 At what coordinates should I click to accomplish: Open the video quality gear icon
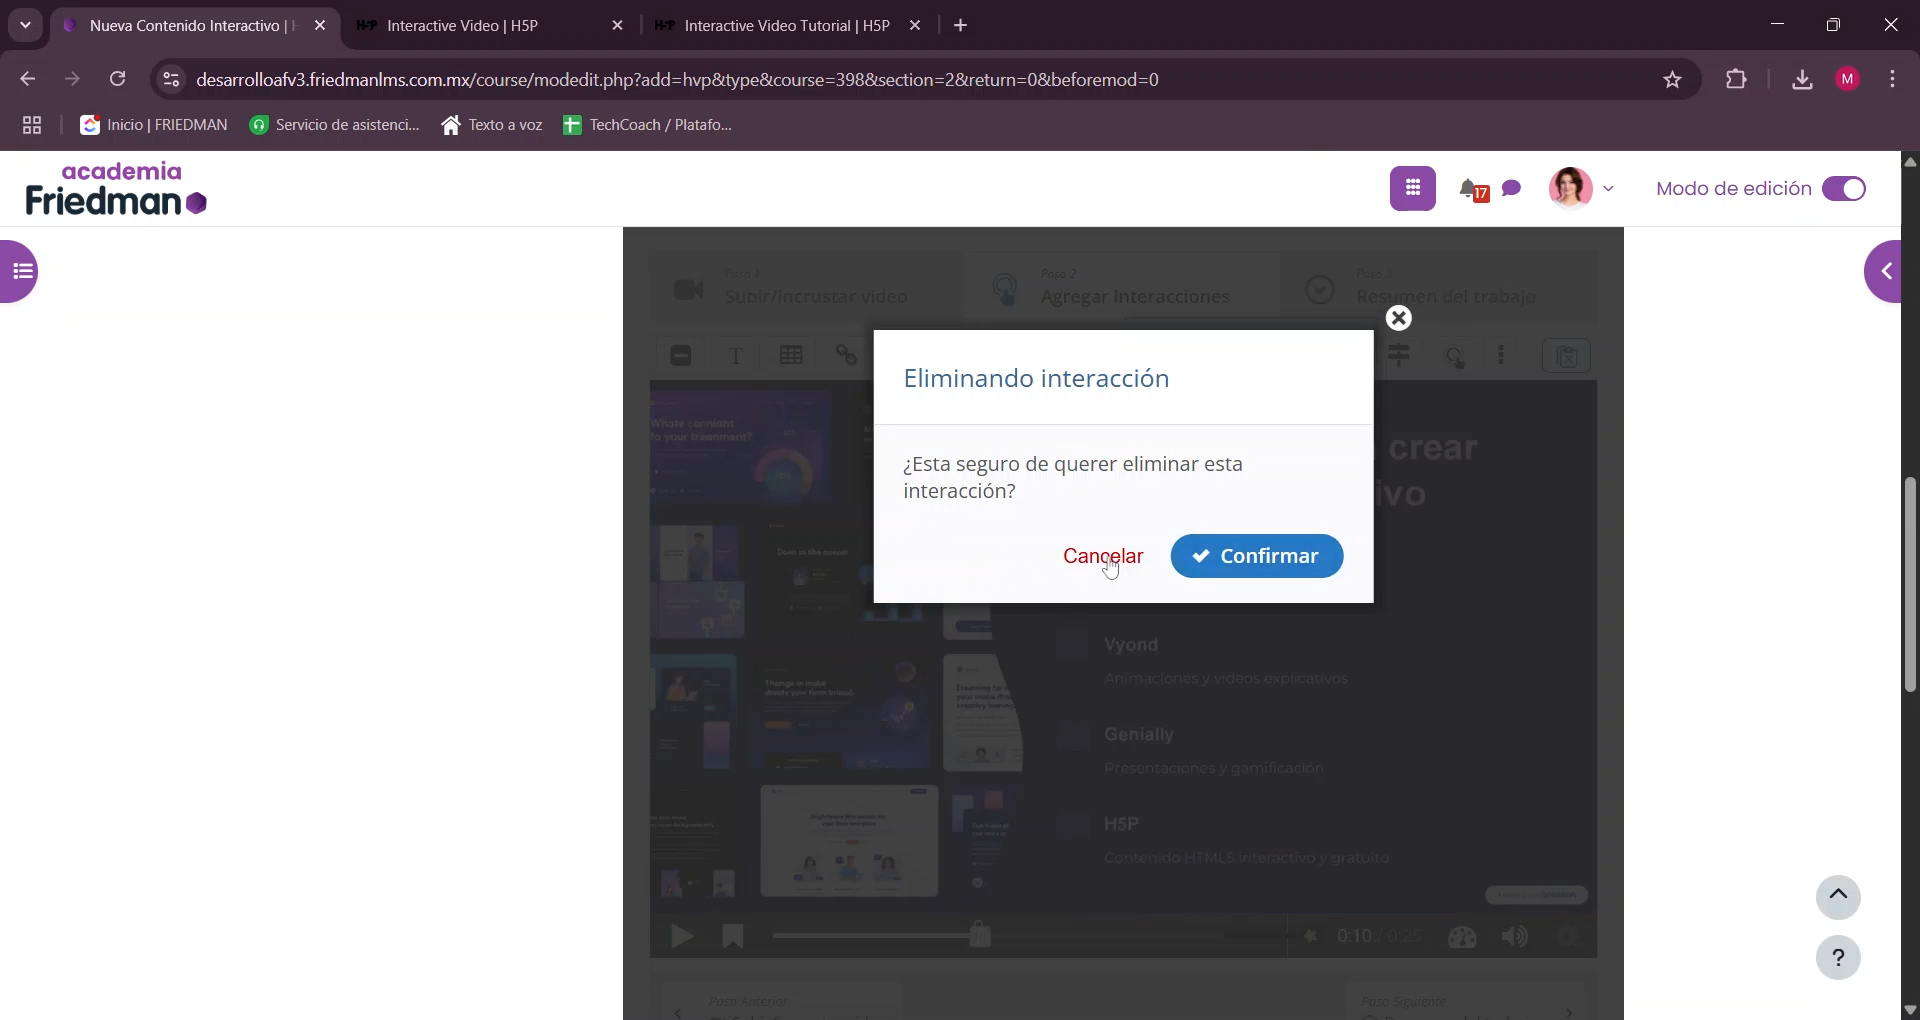[1568, 937]
